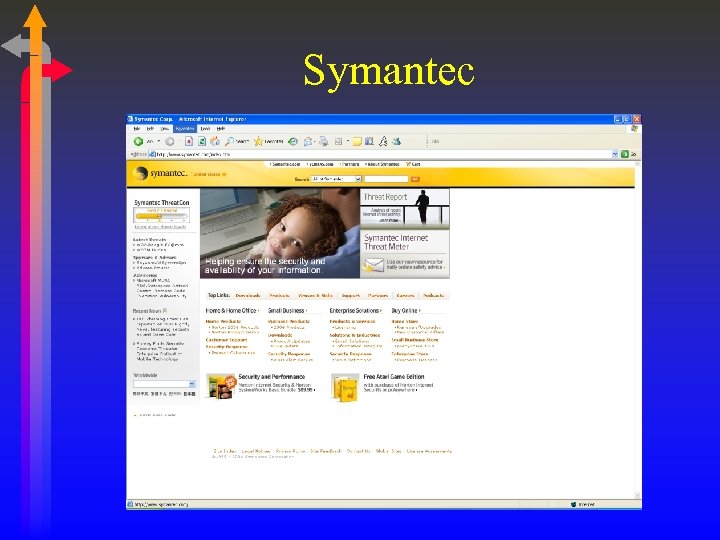Open the Mail button dropdown arrow
Viewport: 720px width, 540px height.
coord(315,141)
